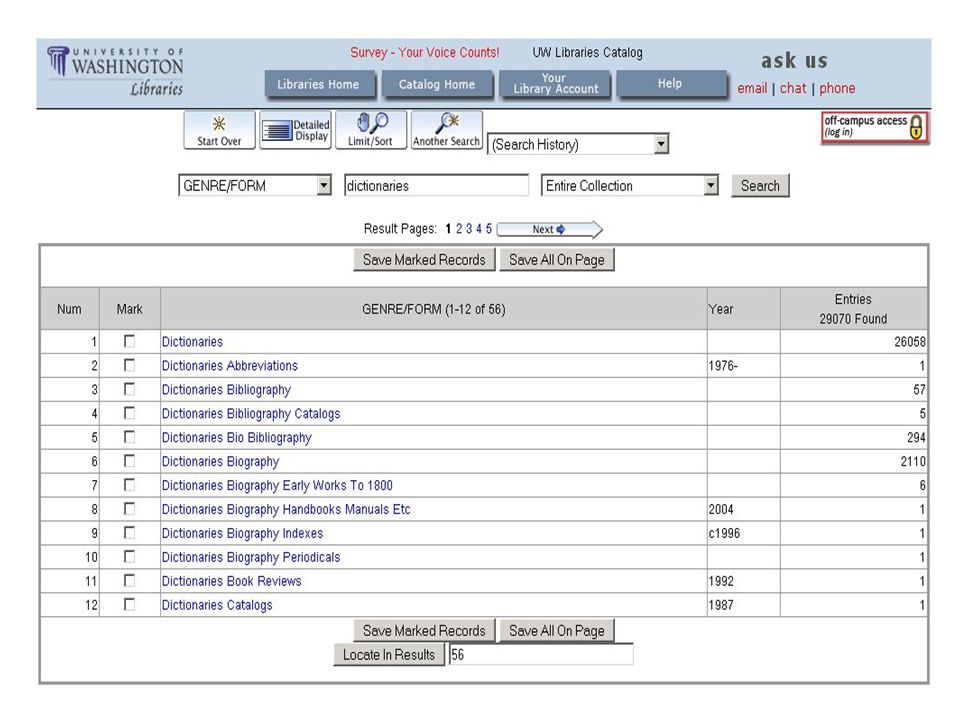
Task: Open Libraries Home tab
Action: [x=319, y=84]
